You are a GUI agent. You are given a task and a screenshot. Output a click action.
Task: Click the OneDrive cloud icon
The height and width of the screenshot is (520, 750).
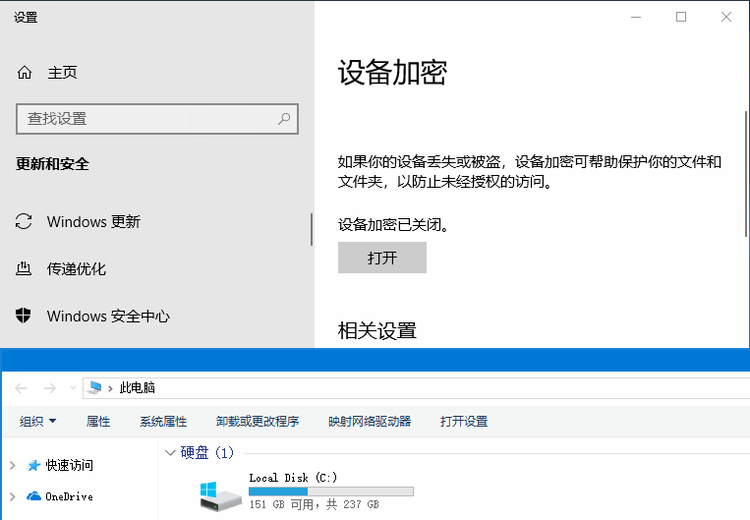(33, 496)
